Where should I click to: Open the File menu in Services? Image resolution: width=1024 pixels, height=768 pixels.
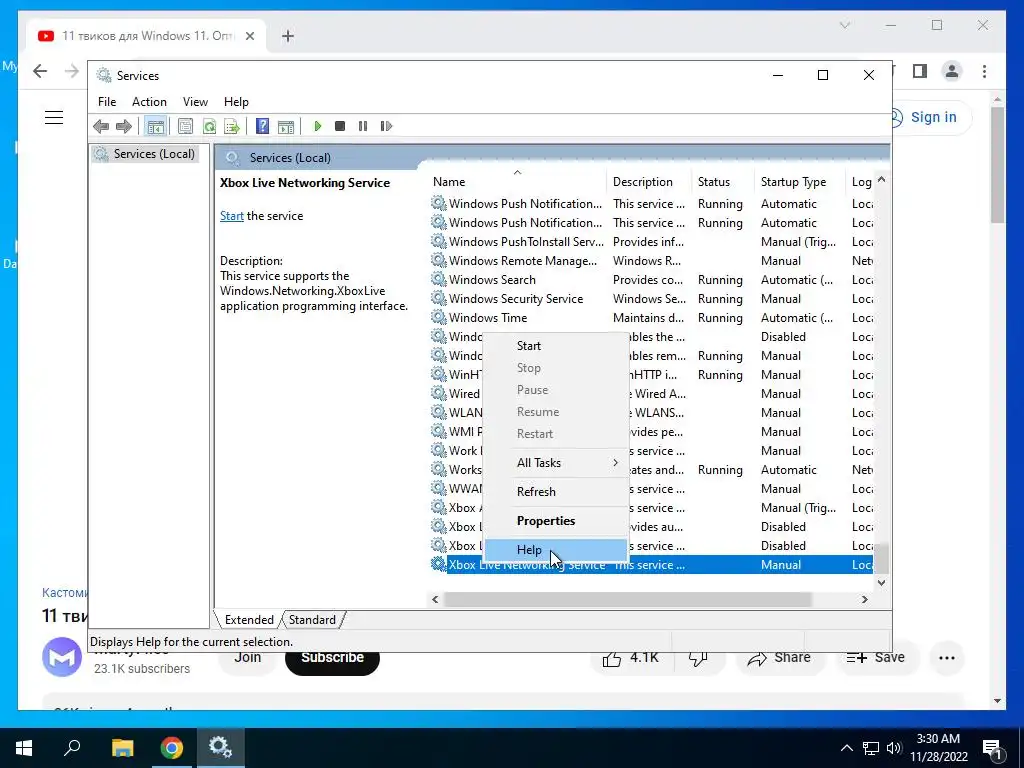click(x=107, y=102)
